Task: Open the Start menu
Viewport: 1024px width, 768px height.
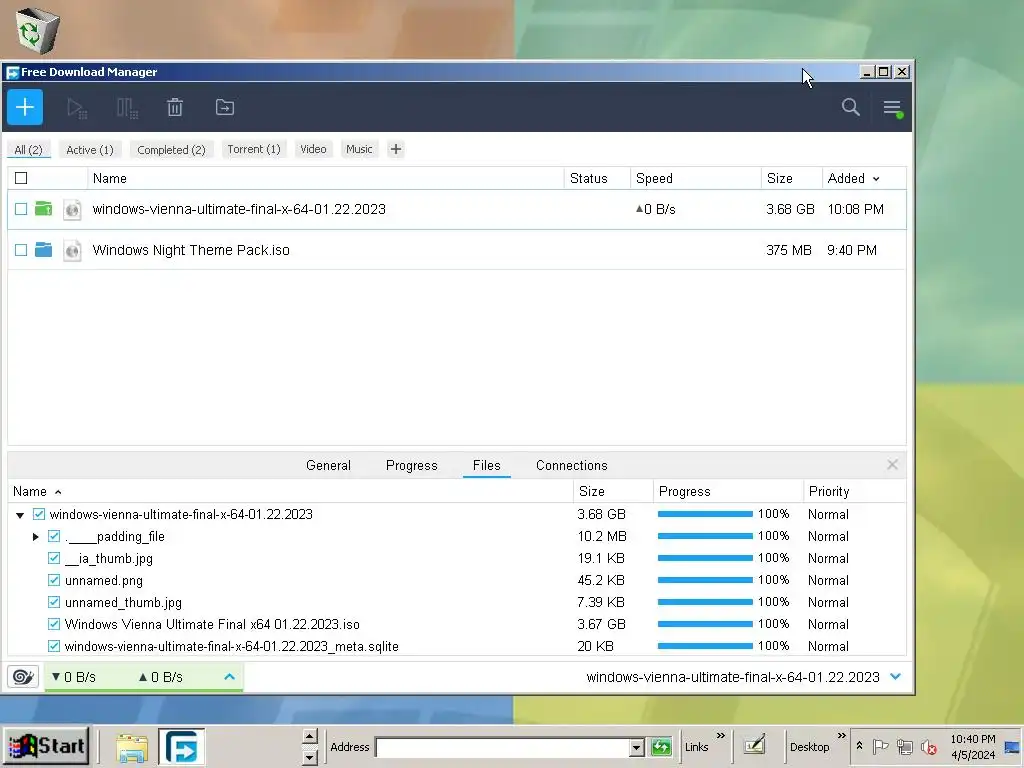Action: 46,746
